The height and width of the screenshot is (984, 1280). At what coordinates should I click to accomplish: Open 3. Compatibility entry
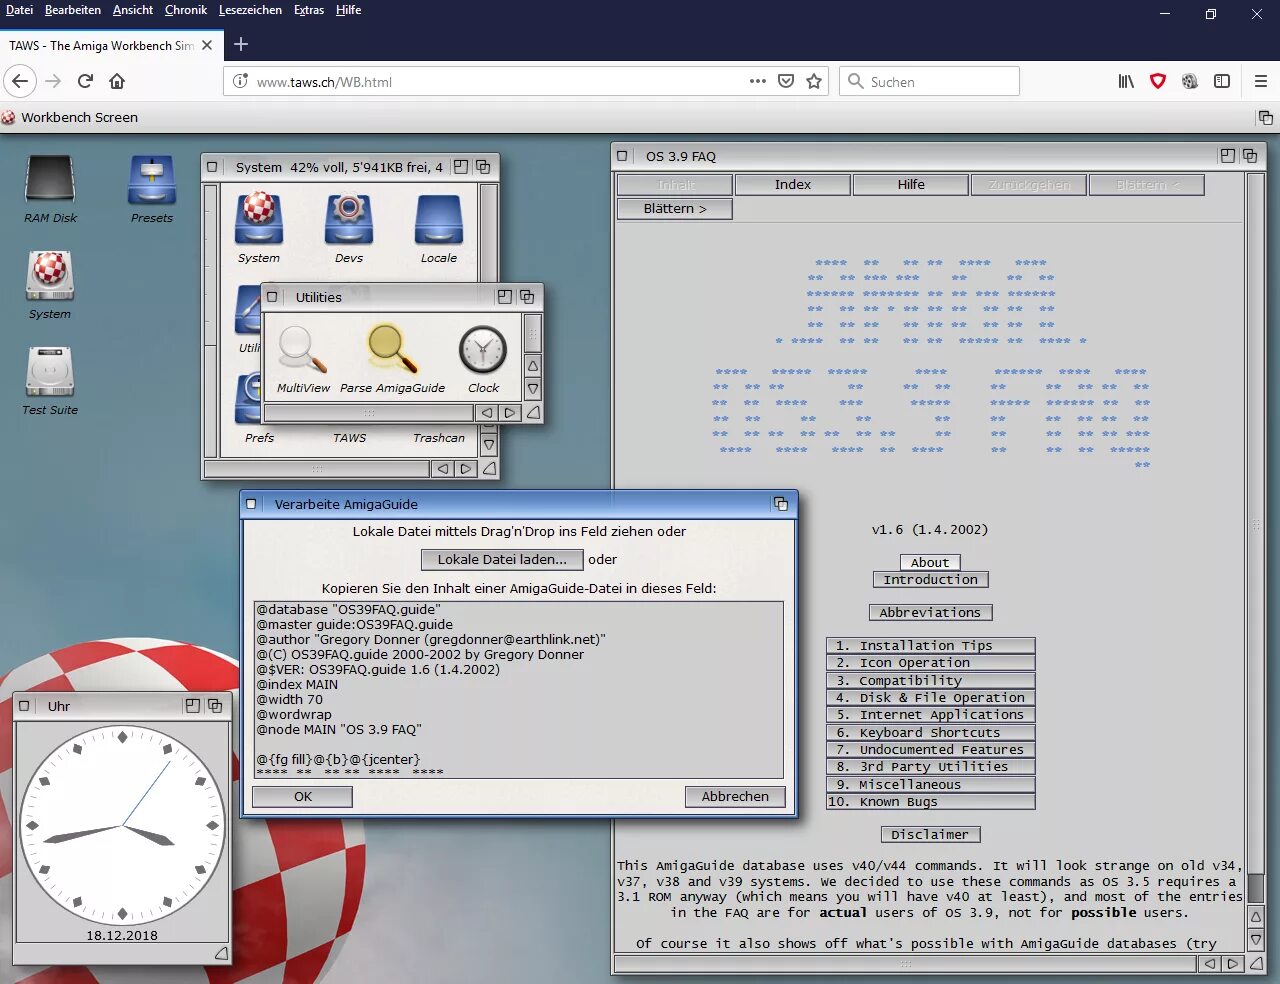931,680
